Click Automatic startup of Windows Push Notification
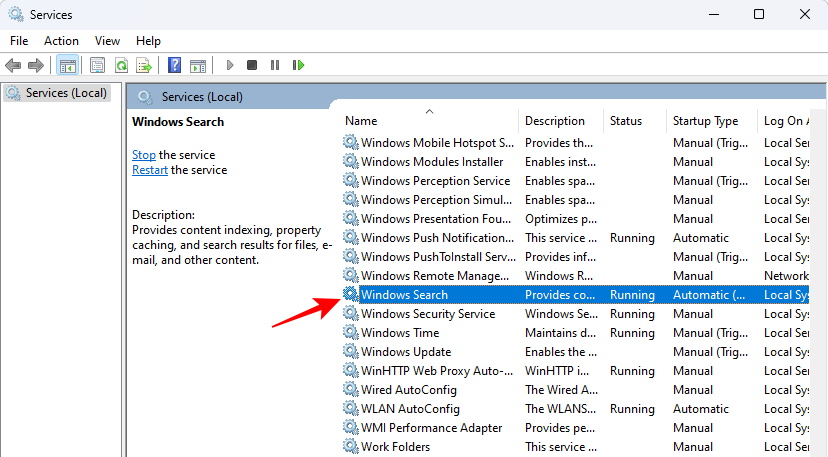Screen dimensions: 828x457 tap(701, 238)
